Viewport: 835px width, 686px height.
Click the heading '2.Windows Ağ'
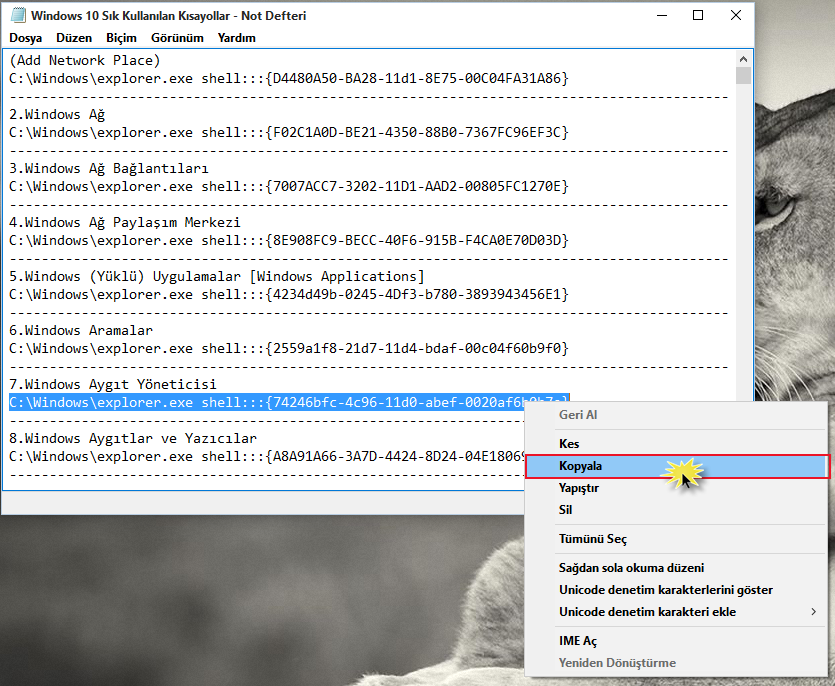click(57, 115)
